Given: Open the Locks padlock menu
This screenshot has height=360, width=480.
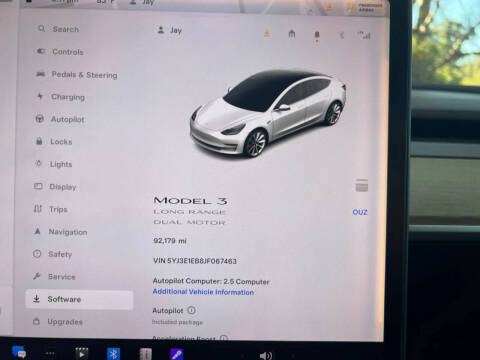Looking at the screenshot, I should click(54, 141).
